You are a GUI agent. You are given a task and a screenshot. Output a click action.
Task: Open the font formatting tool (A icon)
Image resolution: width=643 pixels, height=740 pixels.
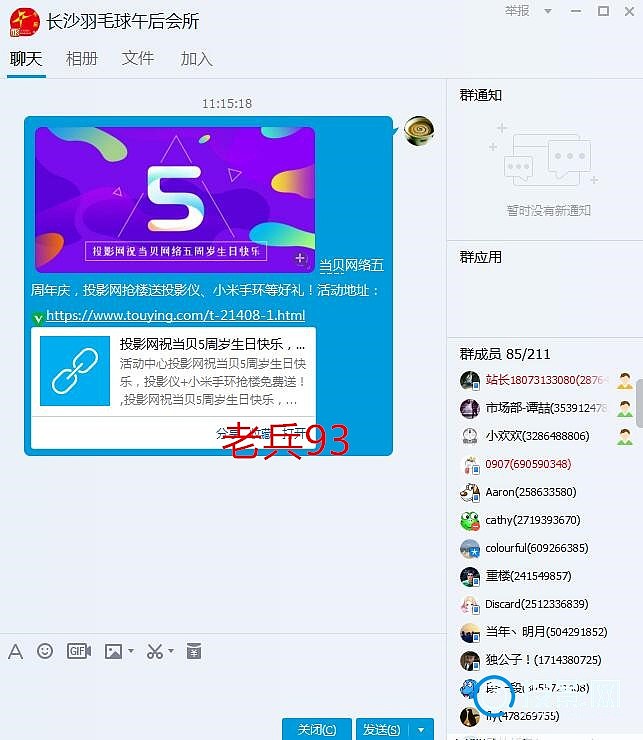[x=16, y=651]
